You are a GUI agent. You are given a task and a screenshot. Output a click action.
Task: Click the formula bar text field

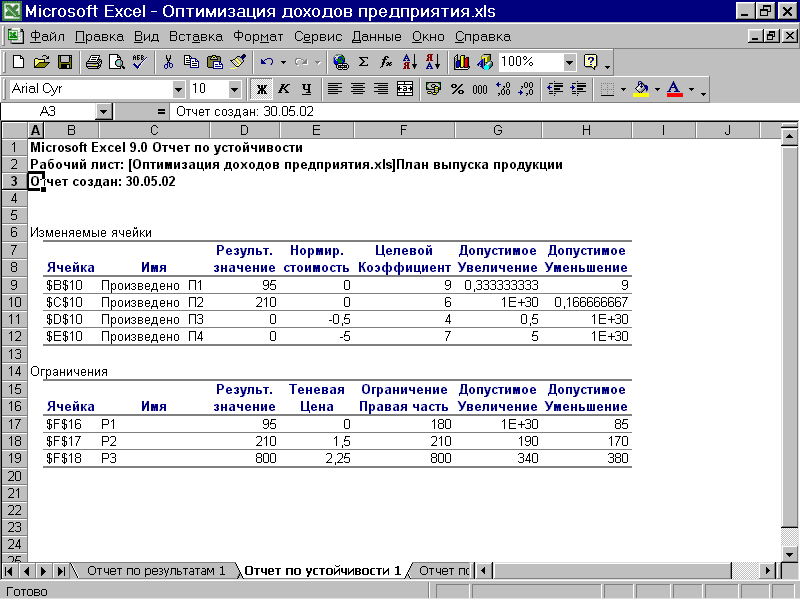(485, 111)
